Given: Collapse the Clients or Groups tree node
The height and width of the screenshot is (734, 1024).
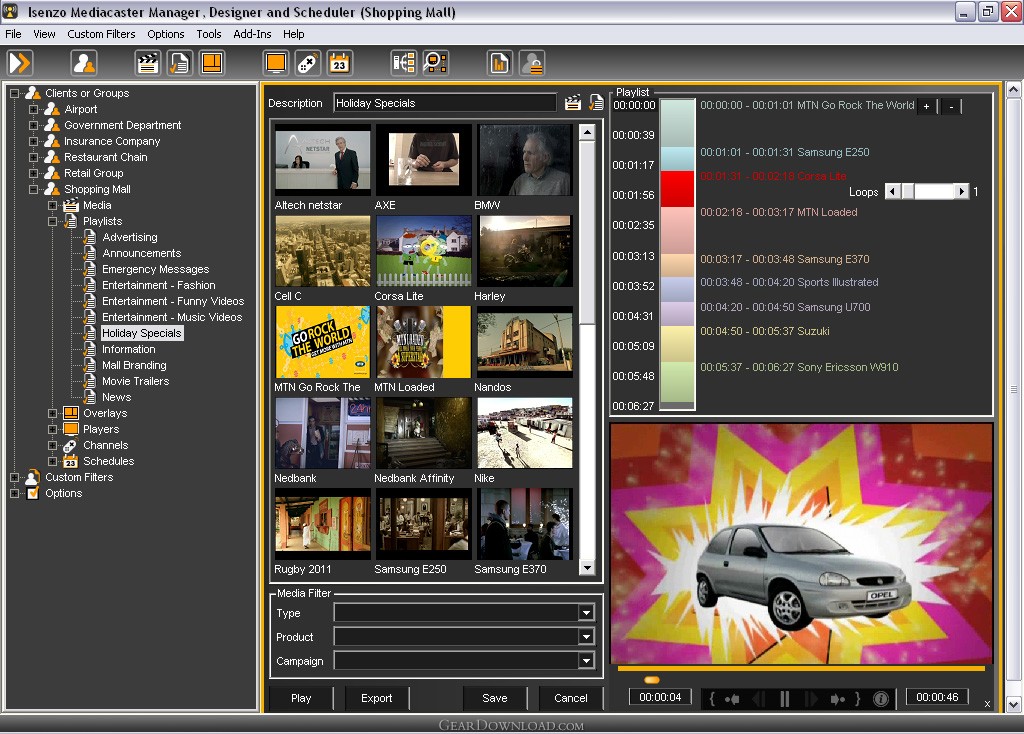Looking at the screenshot, I should point(14,93).
